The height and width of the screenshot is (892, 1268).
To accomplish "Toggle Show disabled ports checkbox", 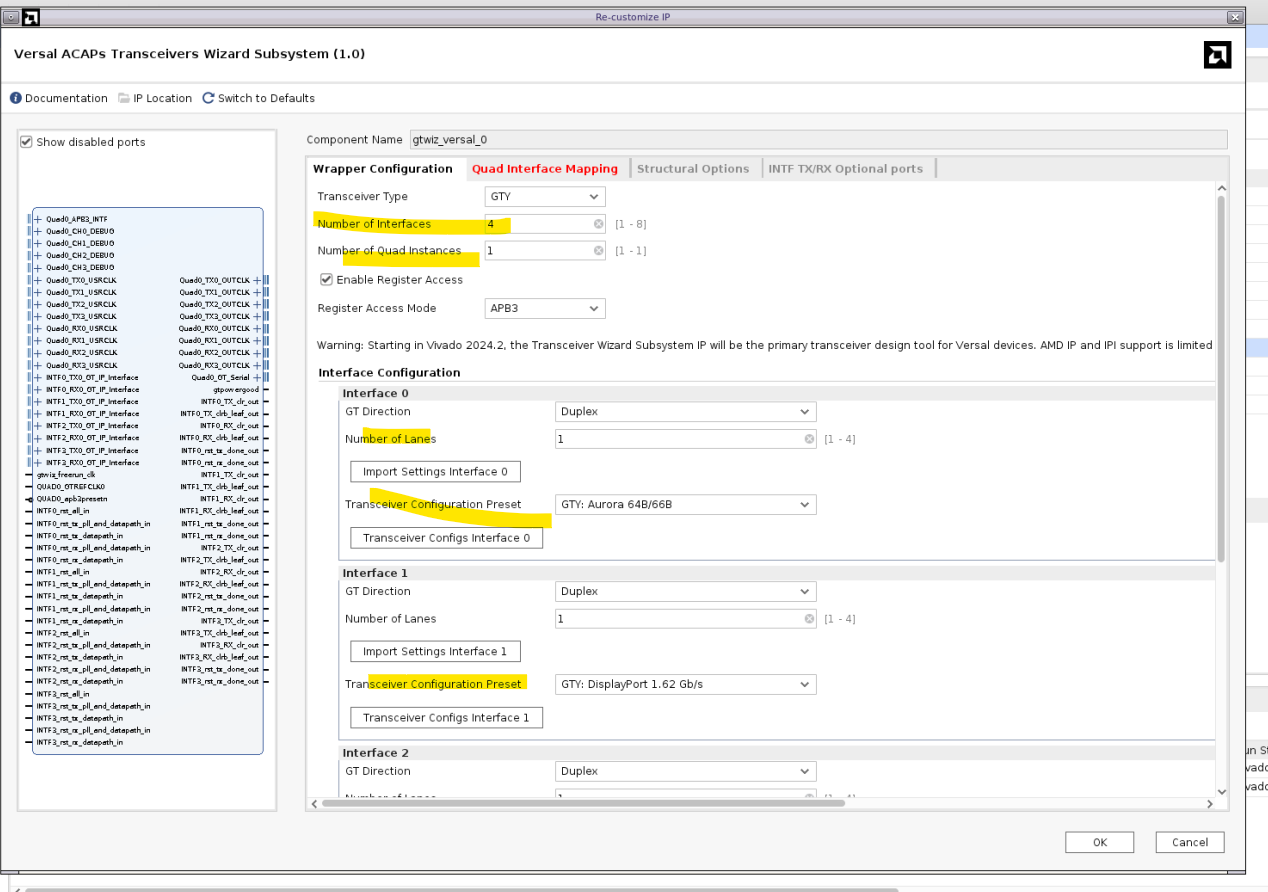I will (27, 142).
